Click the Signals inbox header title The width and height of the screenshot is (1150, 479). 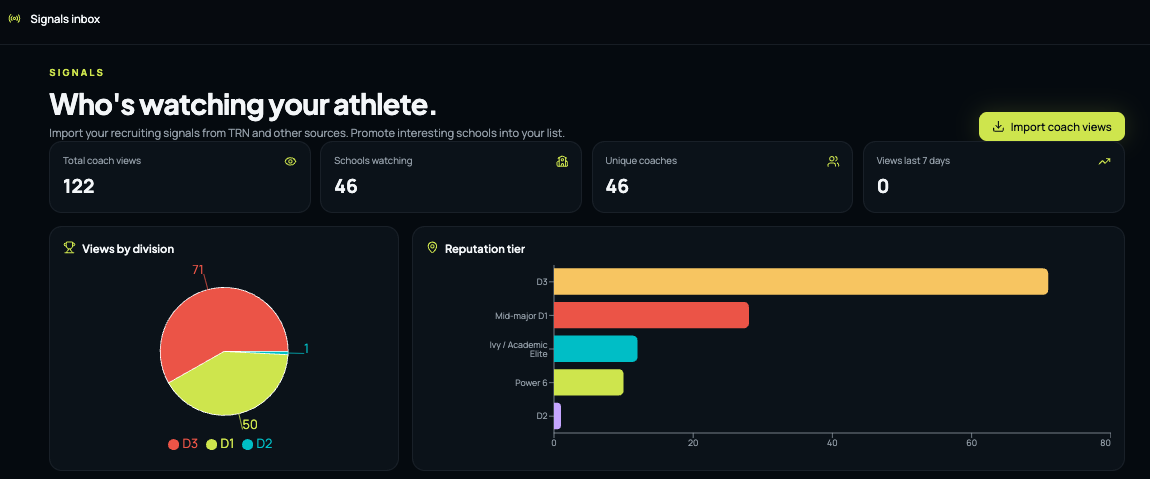pos(65,19)
